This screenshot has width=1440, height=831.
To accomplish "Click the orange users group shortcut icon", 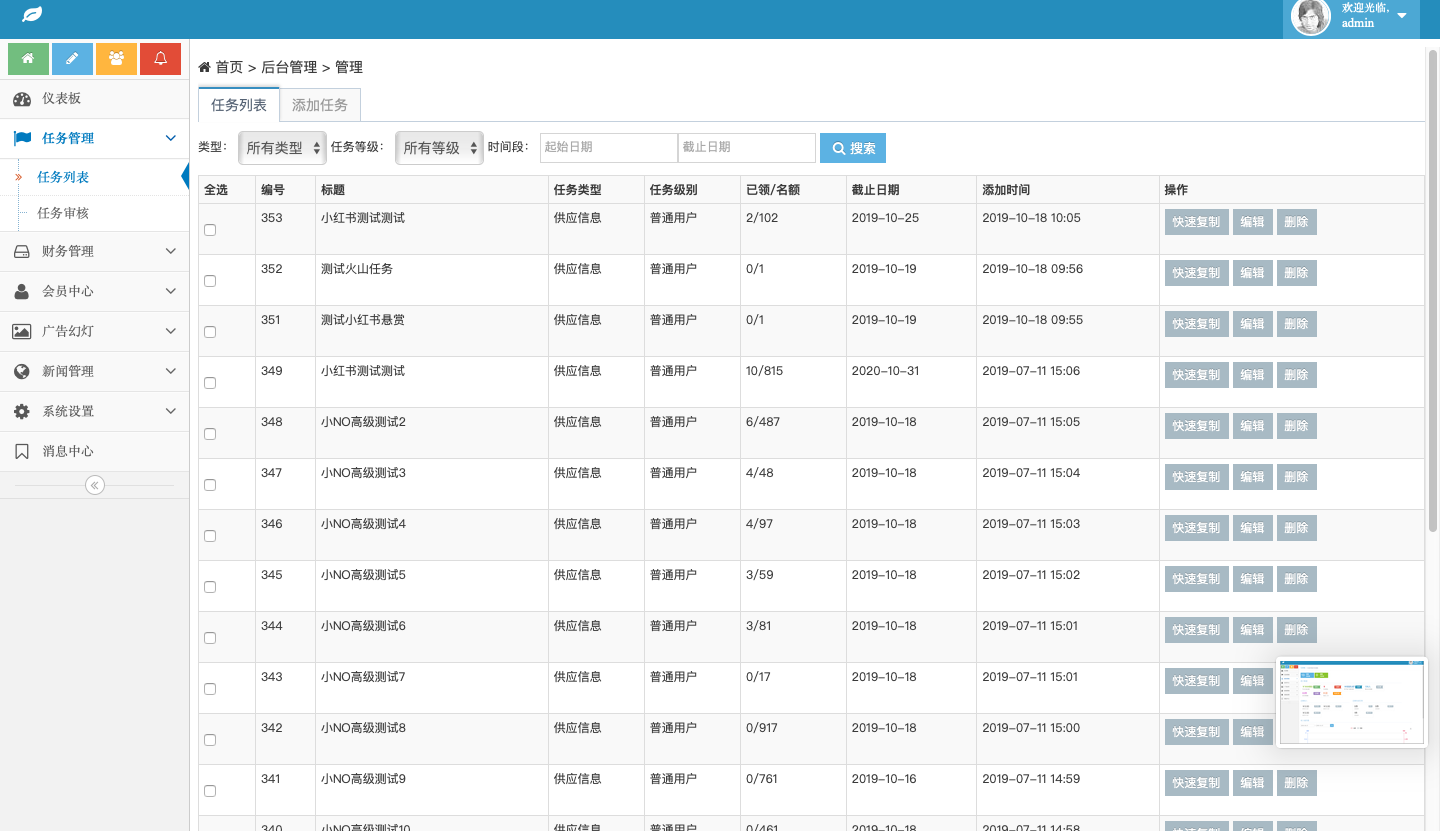I will (116, 59).
